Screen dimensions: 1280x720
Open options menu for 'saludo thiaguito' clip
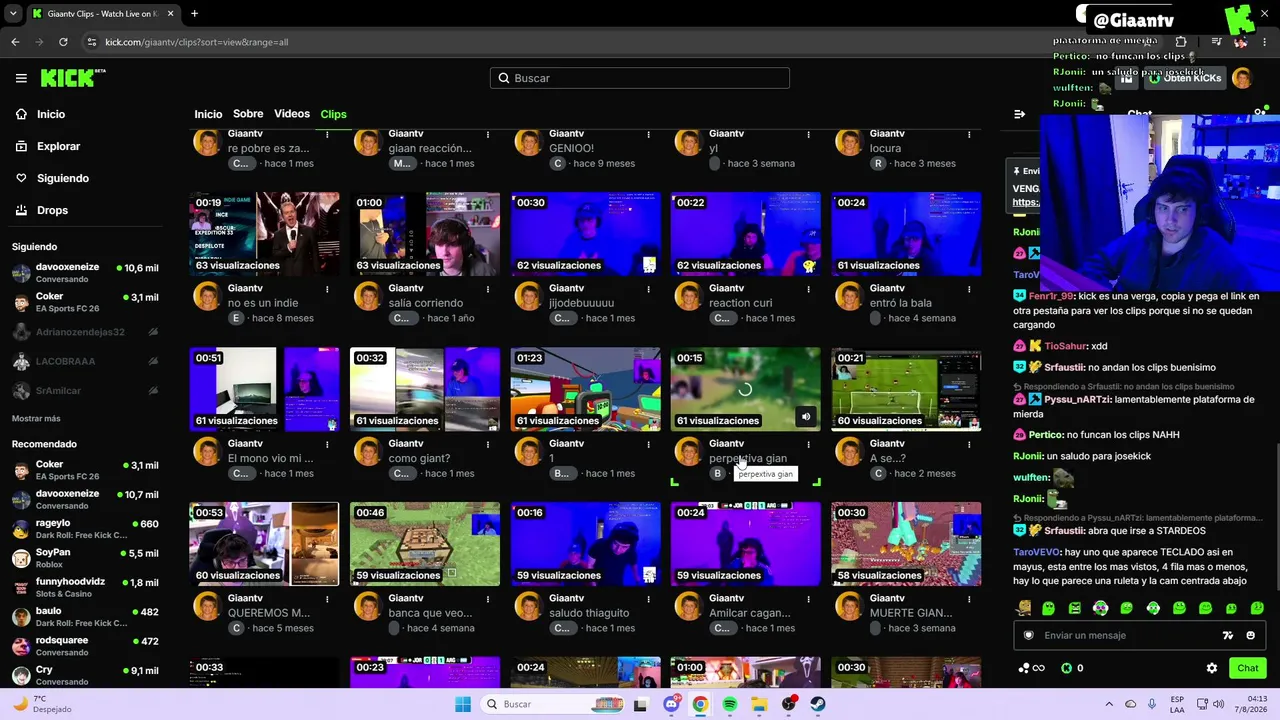(648, 599)
